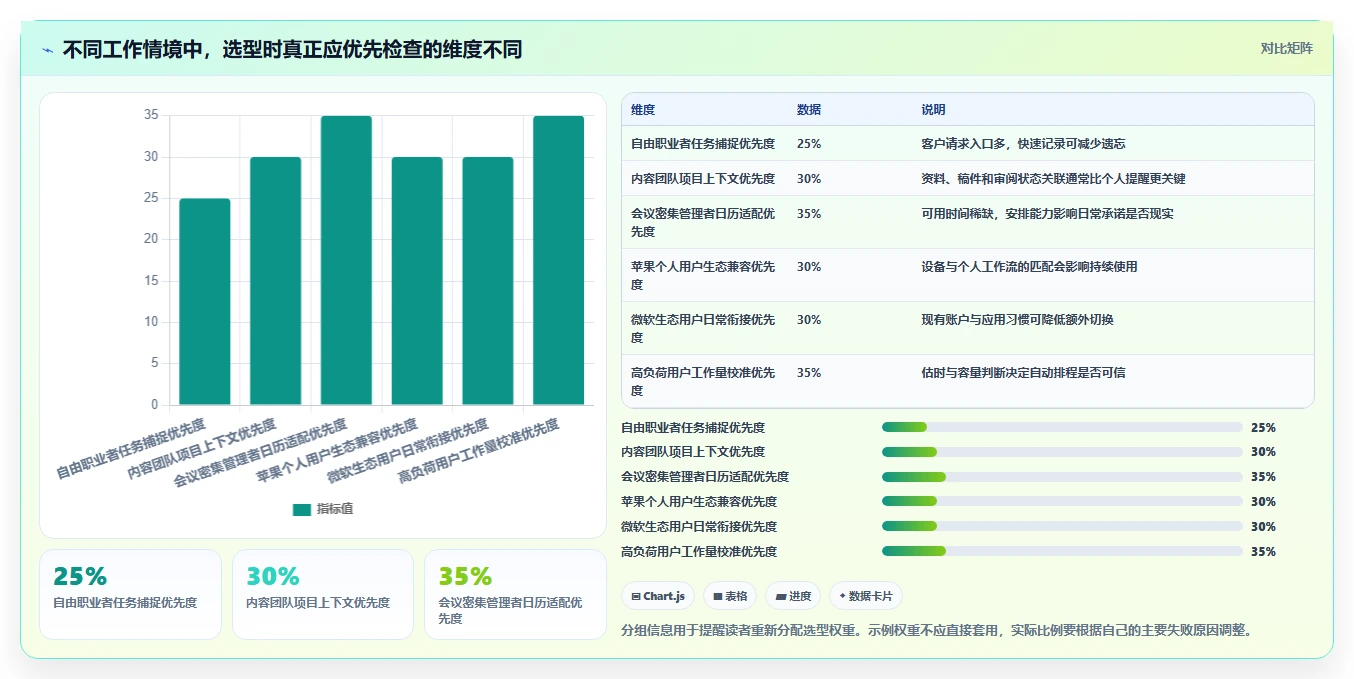The image size is (1354, 679).
Task: Click the progress bar for 内容团队项目上下文优先度
Action: (1062, 452)
